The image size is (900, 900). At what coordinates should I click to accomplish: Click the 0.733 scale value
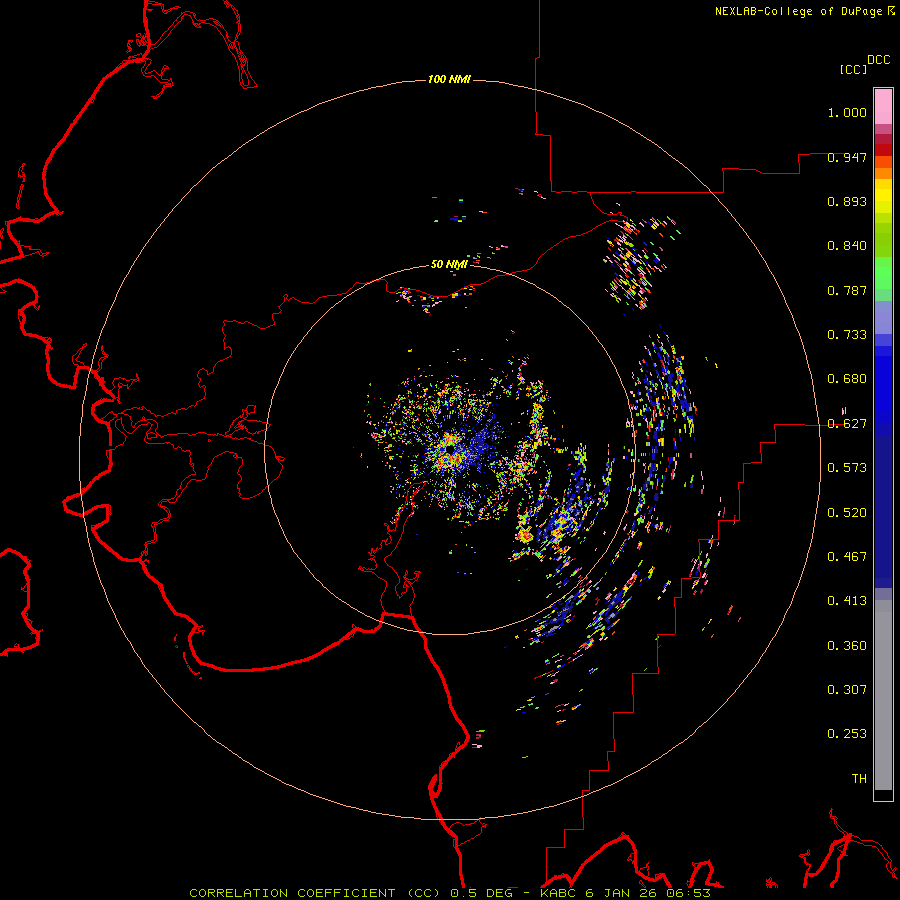847,335
